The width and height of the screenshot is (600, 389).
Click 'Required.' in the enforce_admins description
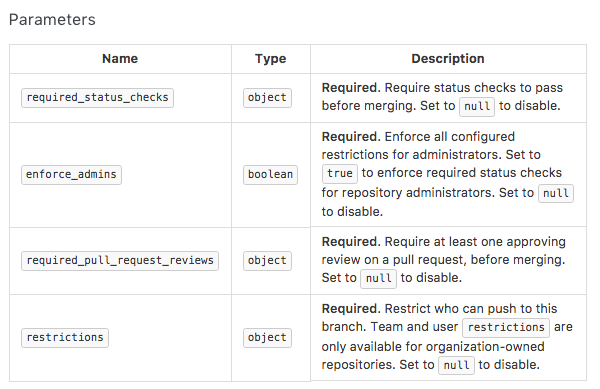(x=351, y=137)
